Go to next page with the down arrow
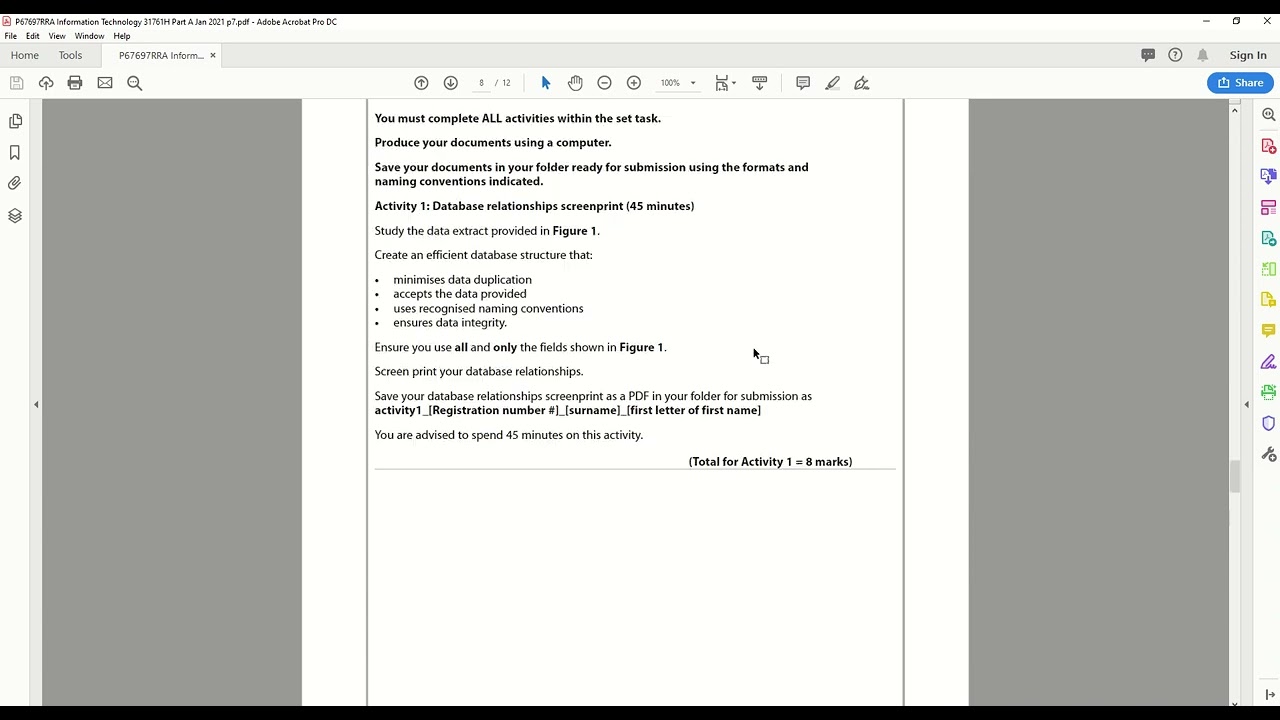 tap(450, 83)
